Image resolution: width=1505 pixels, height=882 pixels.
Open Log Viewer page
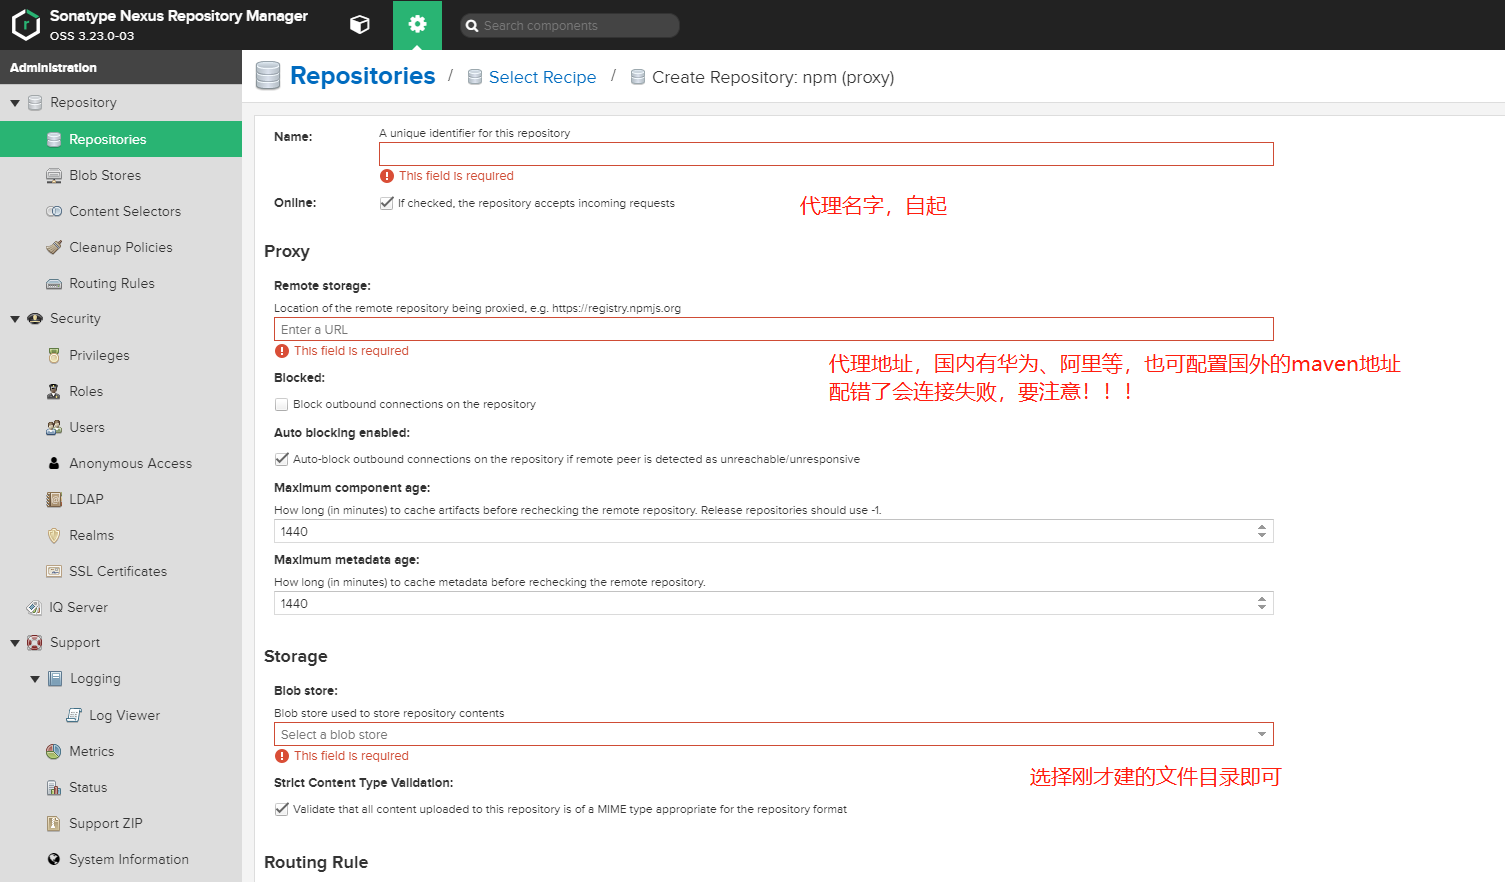point(124,715)
